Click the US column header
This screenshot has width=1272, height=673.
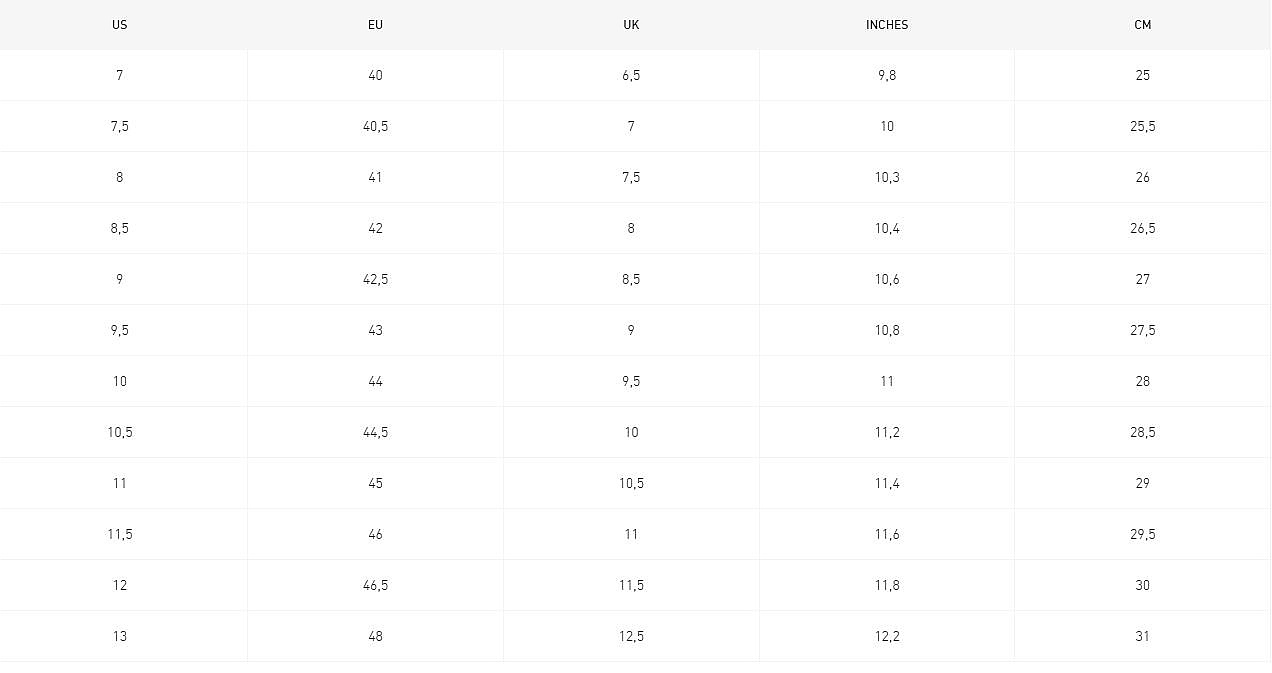[x=120, y=25]
